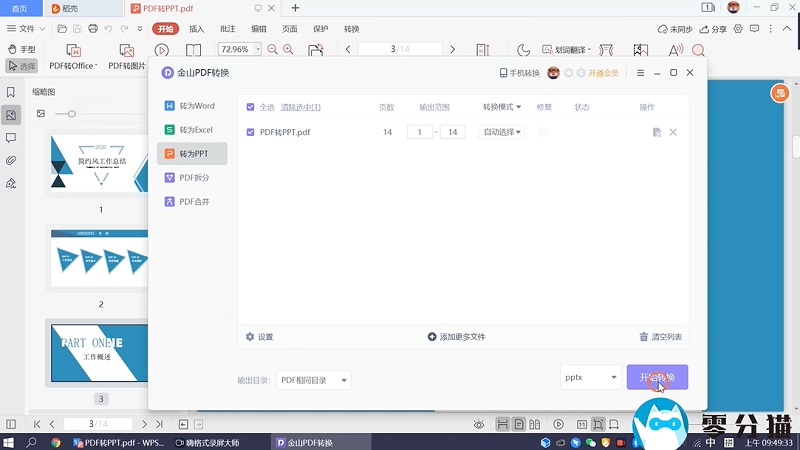This screenshot has width=800, height=450.
Task: Click the 开始转换 button
Action: [x=657, y=377]
